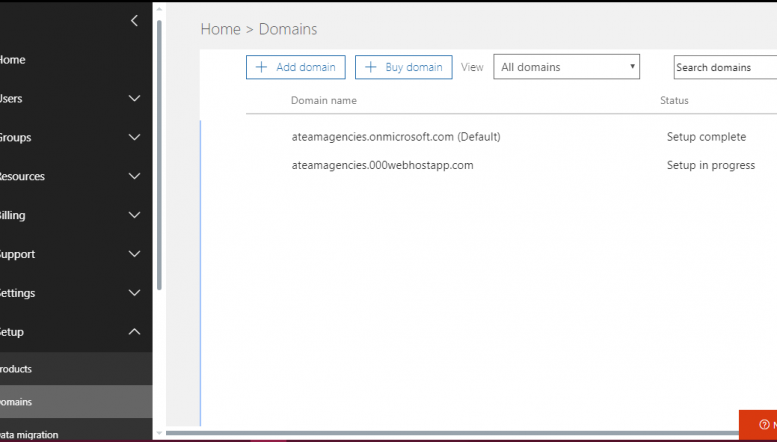
Task: Select Data migration under Setup
Action: tap(30, 434)
